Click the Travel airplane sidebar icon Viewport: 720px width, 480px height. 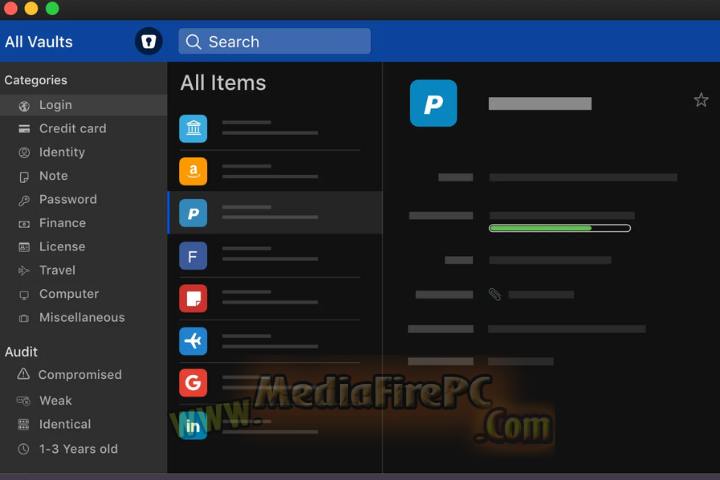(24, 271)
